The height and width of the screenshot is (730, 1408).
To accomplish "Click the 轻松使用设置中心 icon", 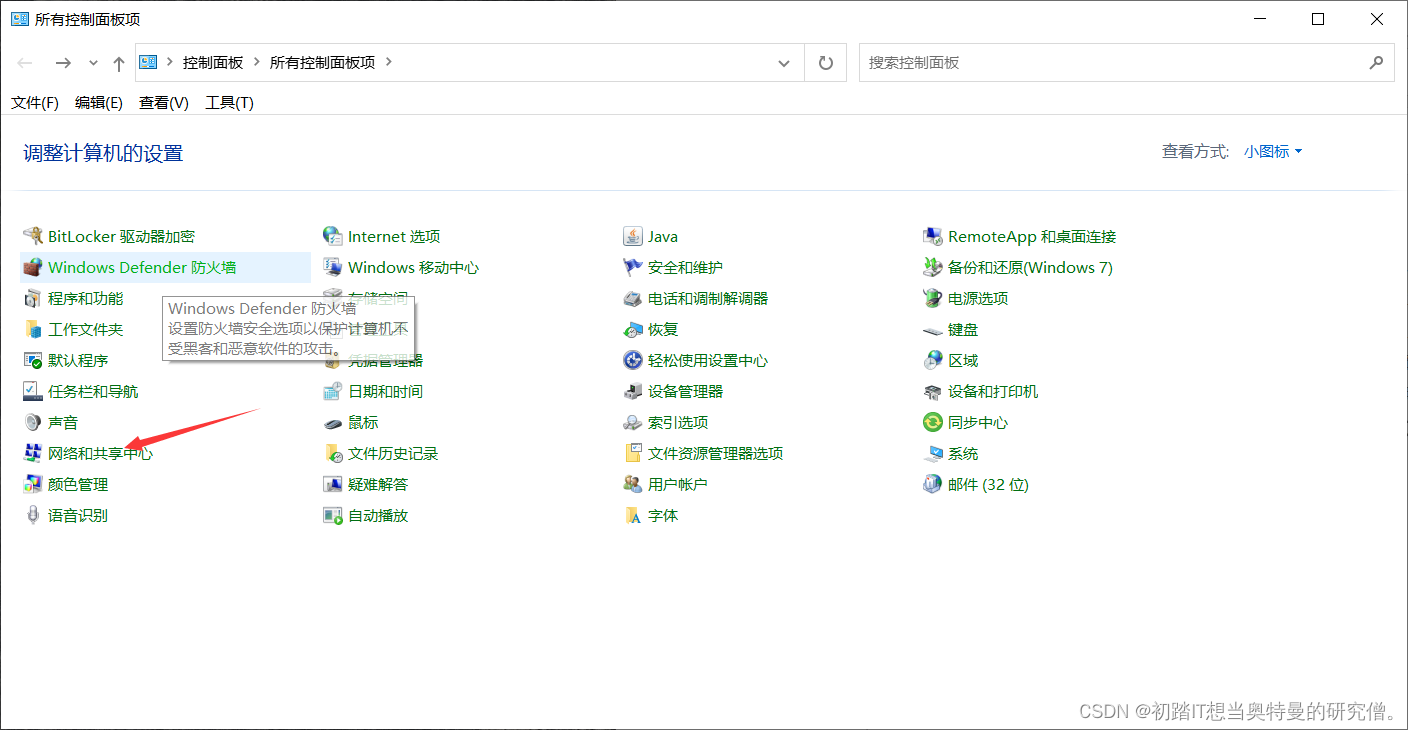I will [x=633, y=361].
